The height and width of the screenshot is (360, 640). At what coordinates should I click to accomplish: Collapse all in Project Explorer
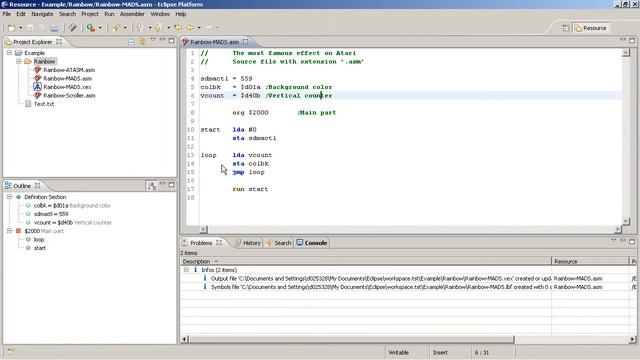tap(131, 42)
